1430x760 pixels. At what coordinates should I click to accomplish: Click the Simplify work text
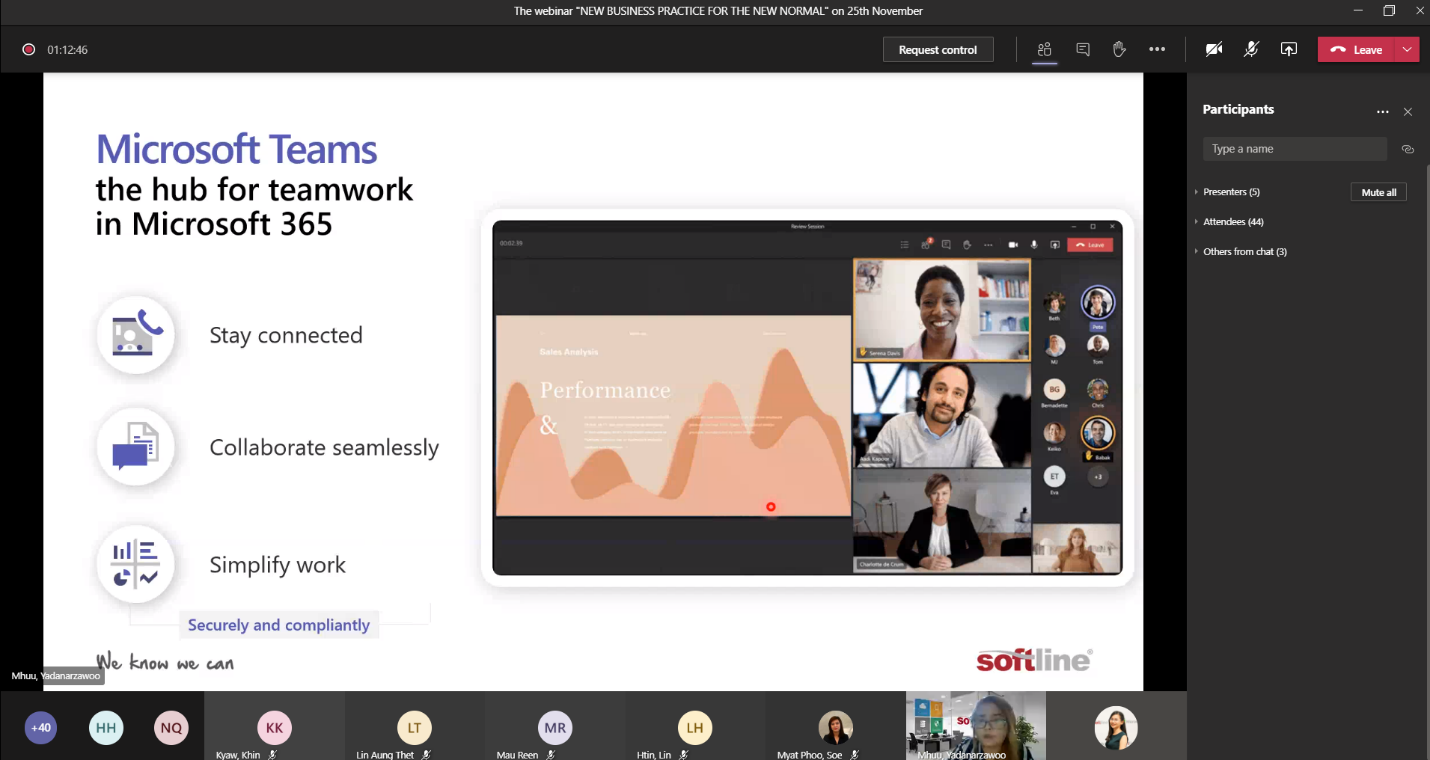[x=277, y=565]
